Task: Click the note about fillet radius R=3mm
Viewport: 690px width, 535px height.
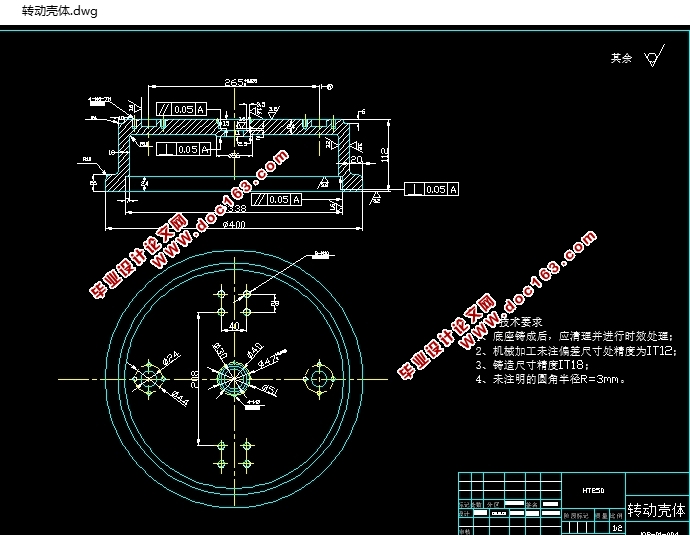Action: (x=550, y=379)
